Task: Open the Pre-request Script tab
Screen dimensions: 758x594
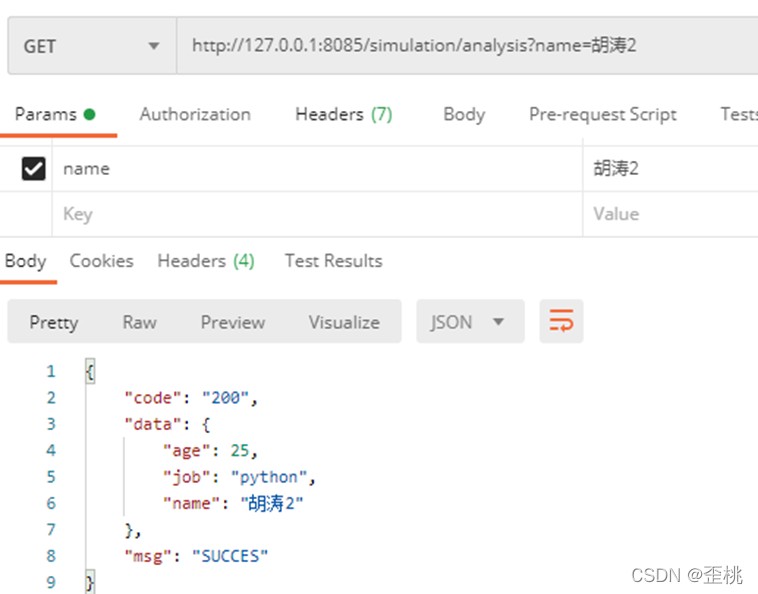Action: point(603,115)
